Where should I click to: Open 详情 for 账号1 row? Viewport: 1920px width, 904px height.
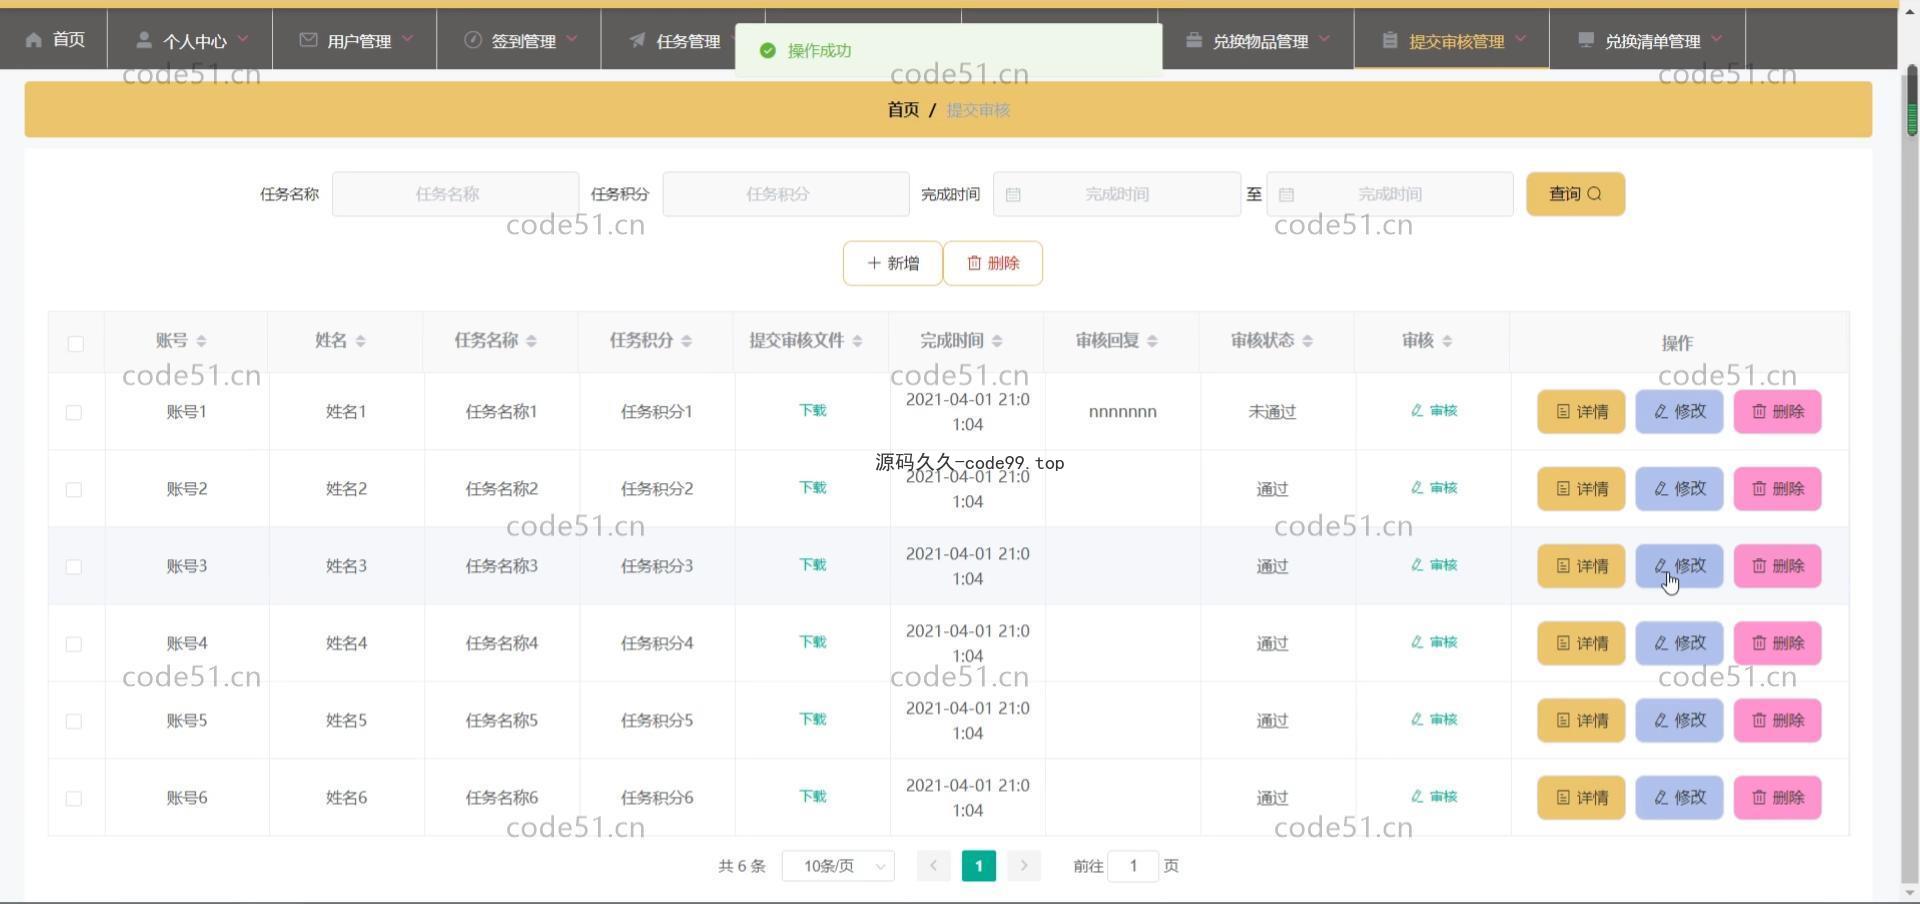coord(1581,412)
